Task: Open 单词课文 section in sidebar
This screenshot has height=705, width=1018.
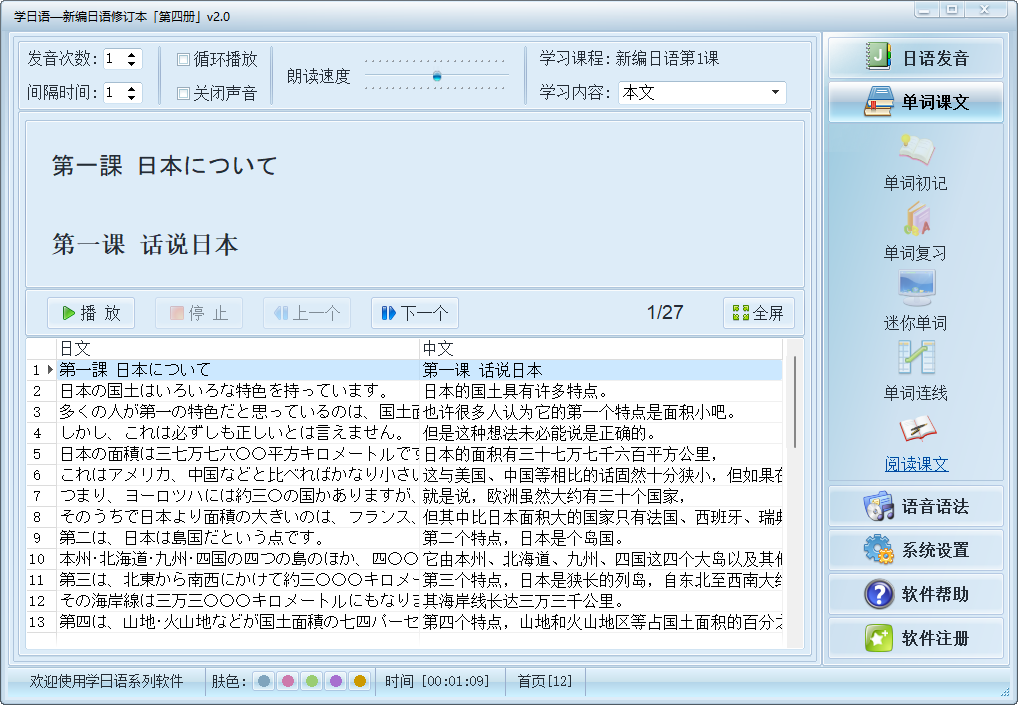Action: point(915,102)
